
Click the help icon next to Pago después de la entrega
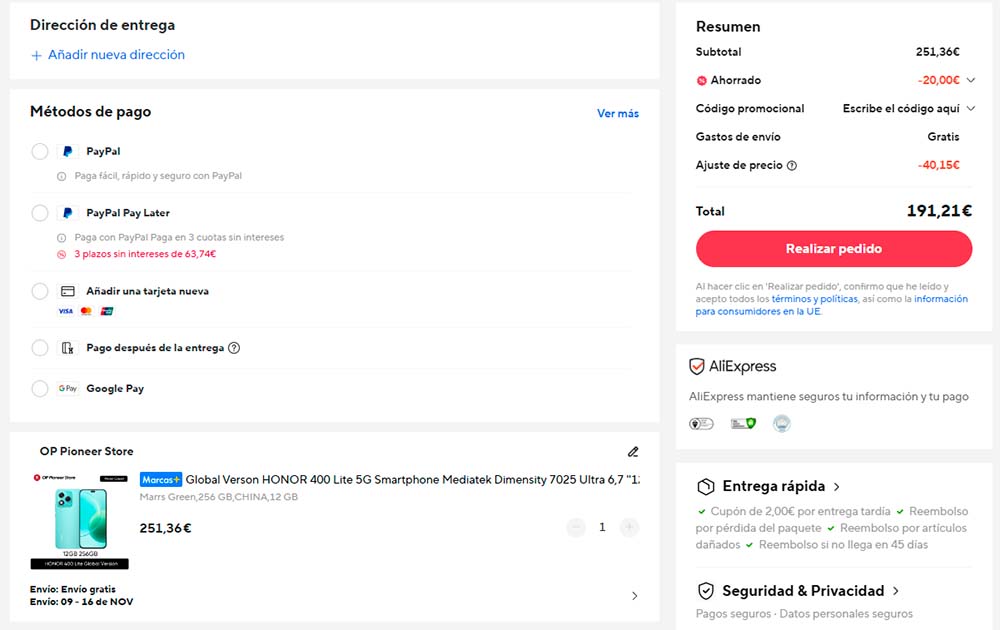coord(234,348)
